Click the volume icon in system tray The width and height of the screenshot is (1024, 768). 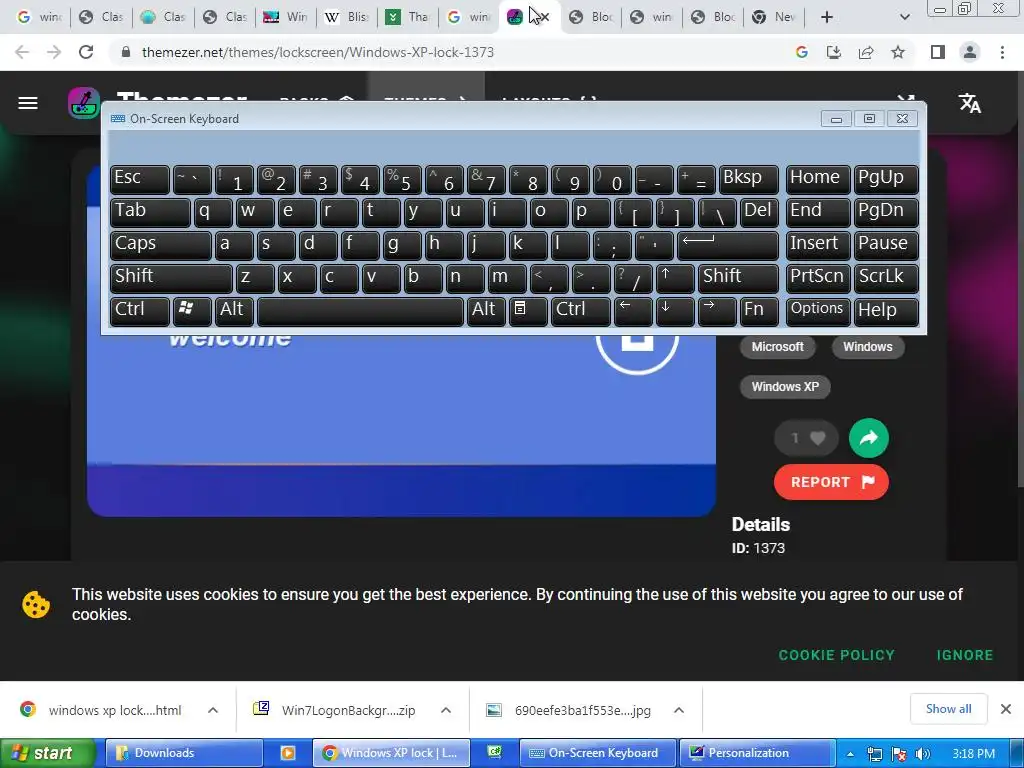(x=923, y=754)
